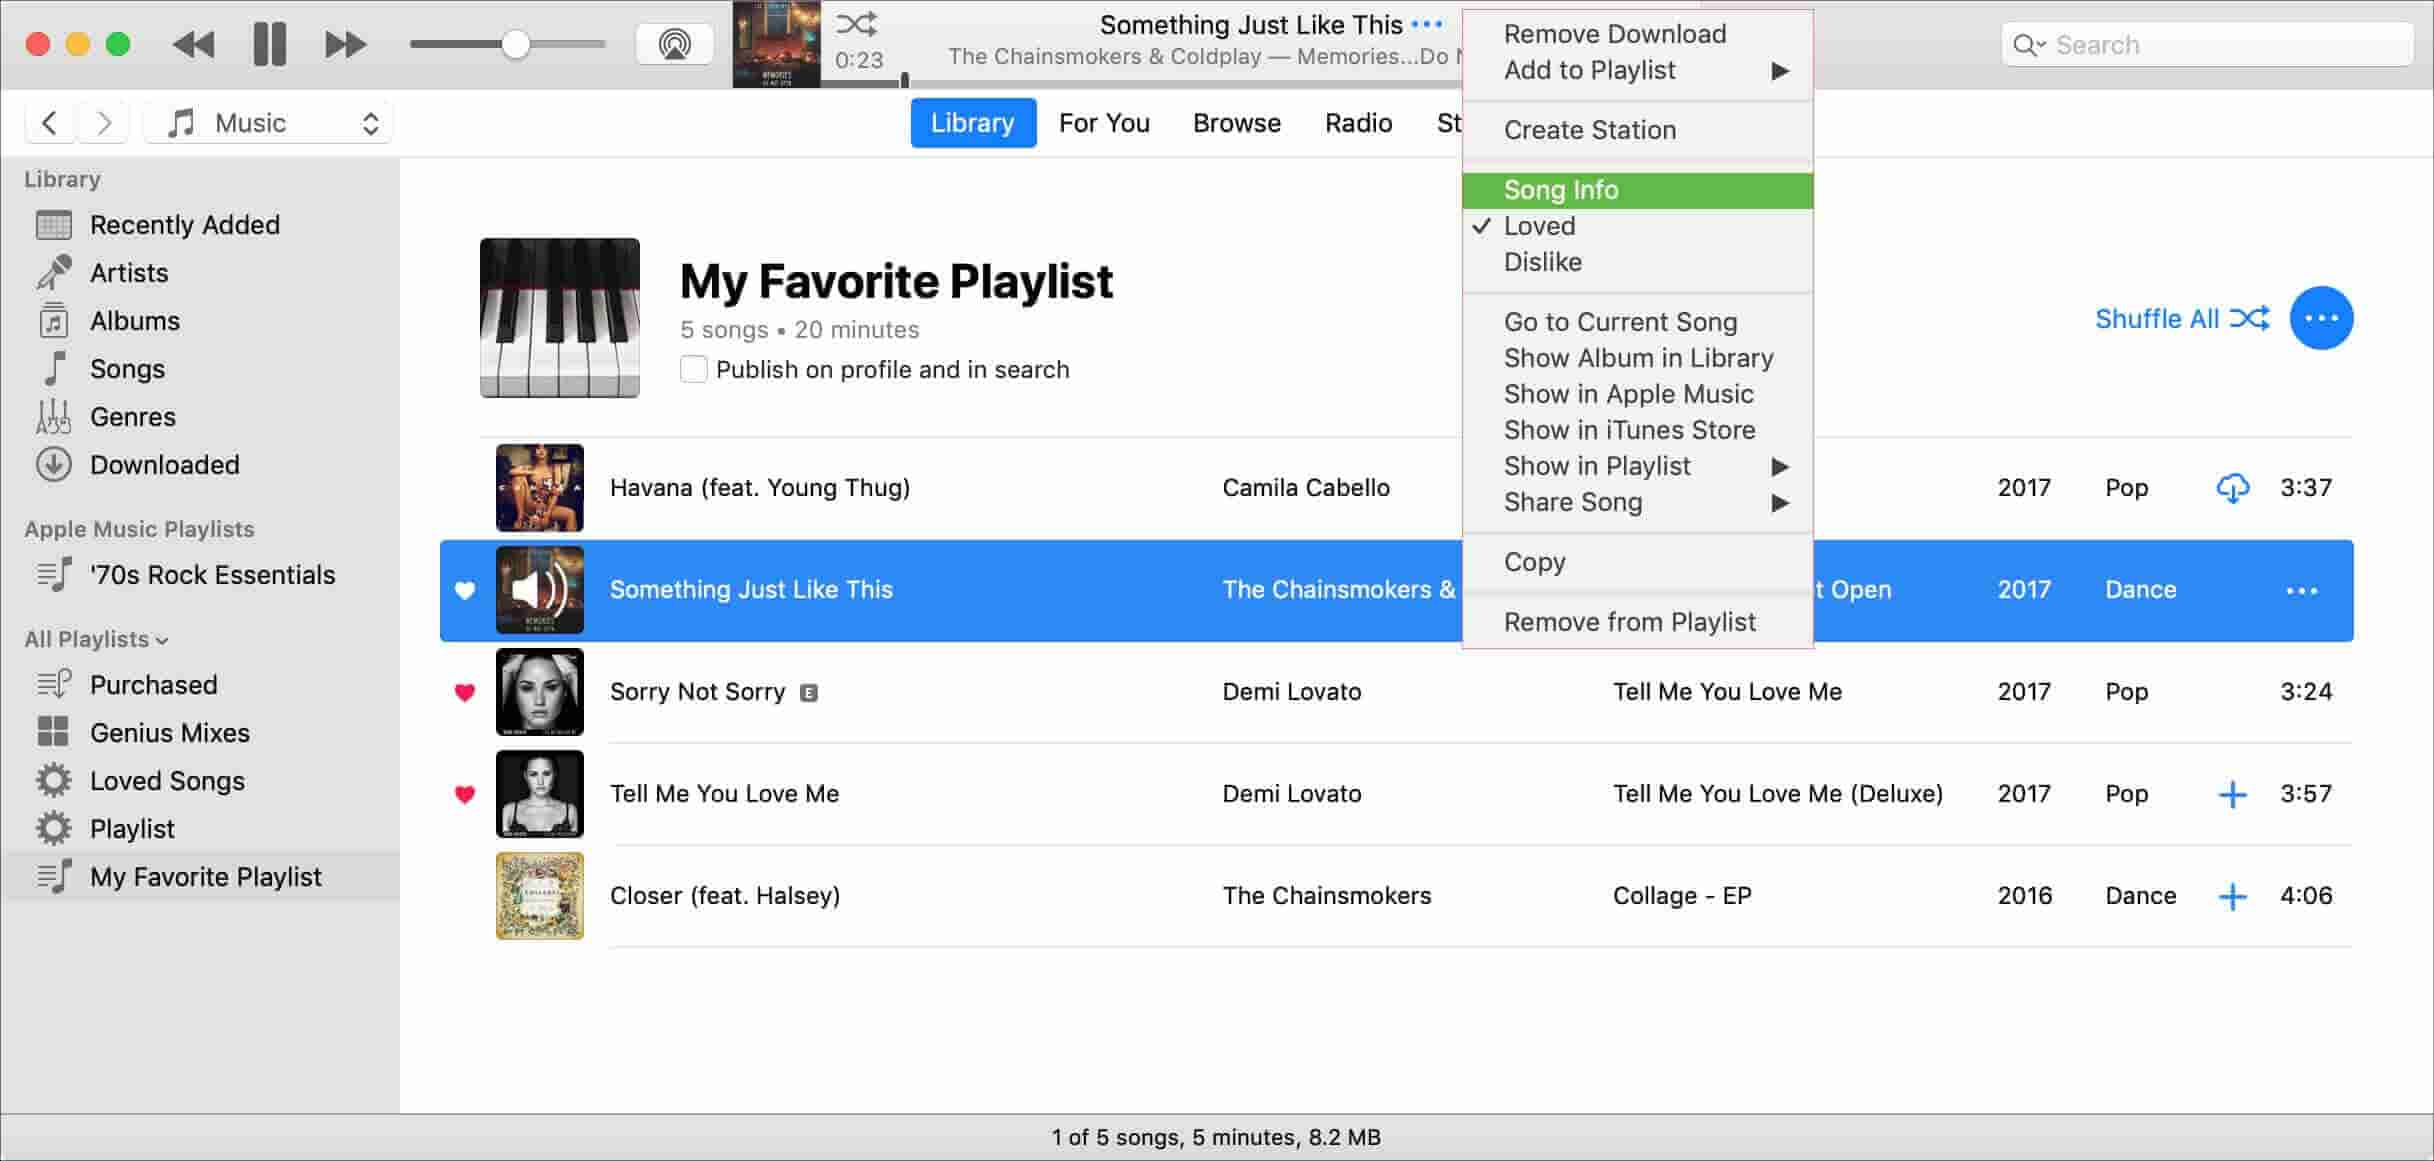Click the Shuffle All button
Screen dimensions: 2434x1161
2183,318
